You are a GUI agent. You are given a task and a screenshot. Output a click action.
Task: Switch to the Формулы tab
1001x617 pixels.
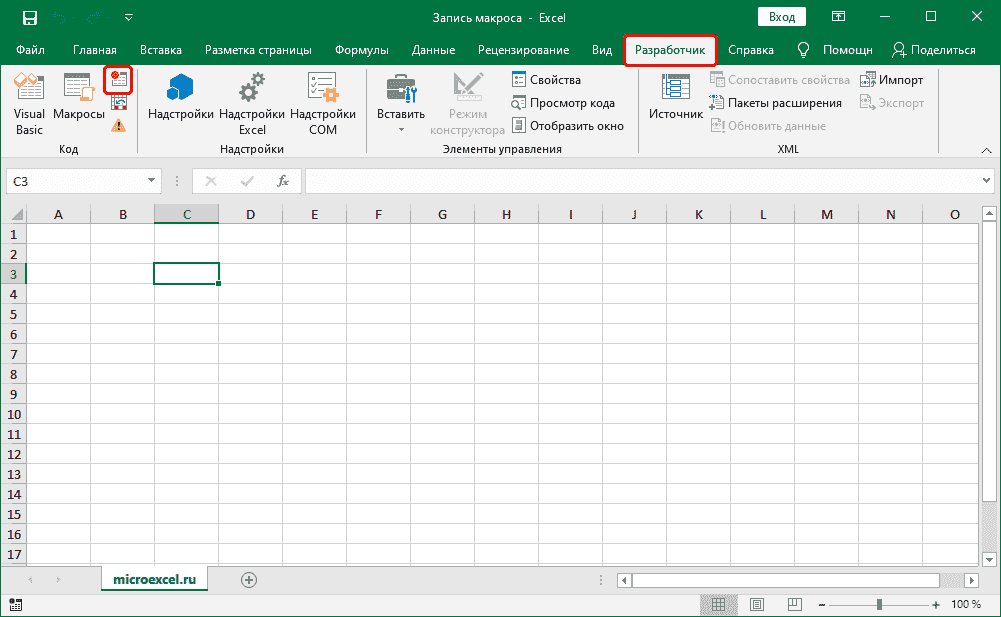pos(361,50)
